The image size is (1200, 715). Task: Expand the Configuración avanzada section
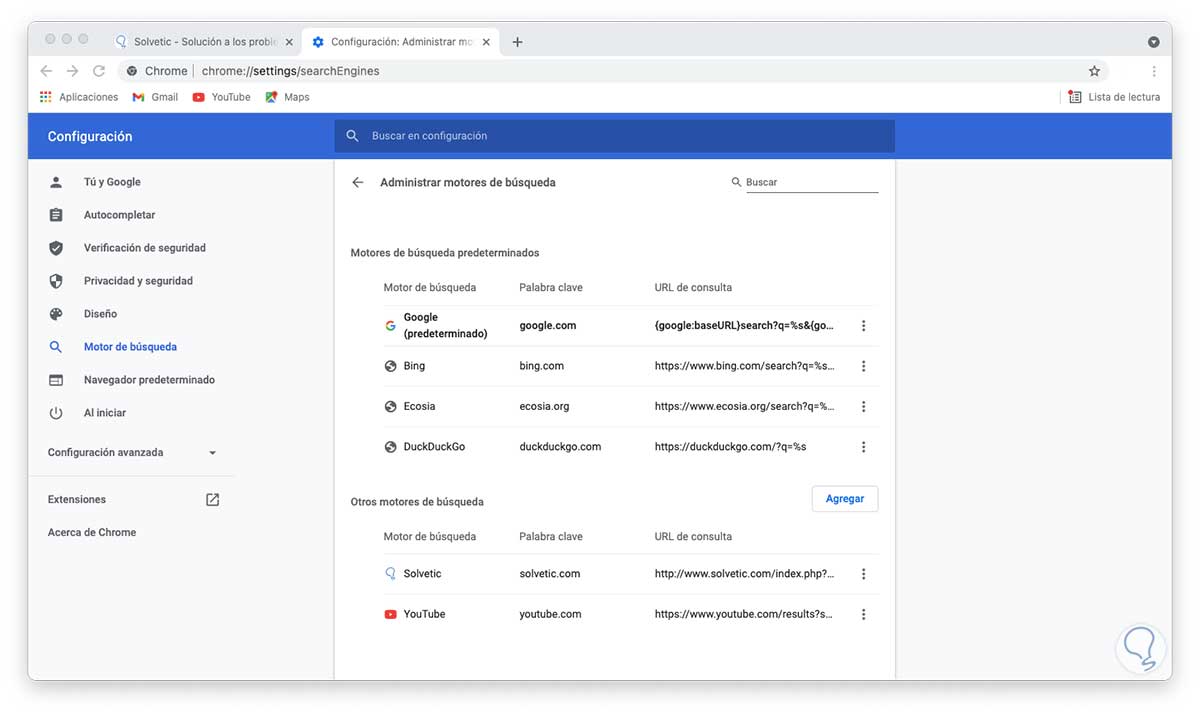(132, 452)
